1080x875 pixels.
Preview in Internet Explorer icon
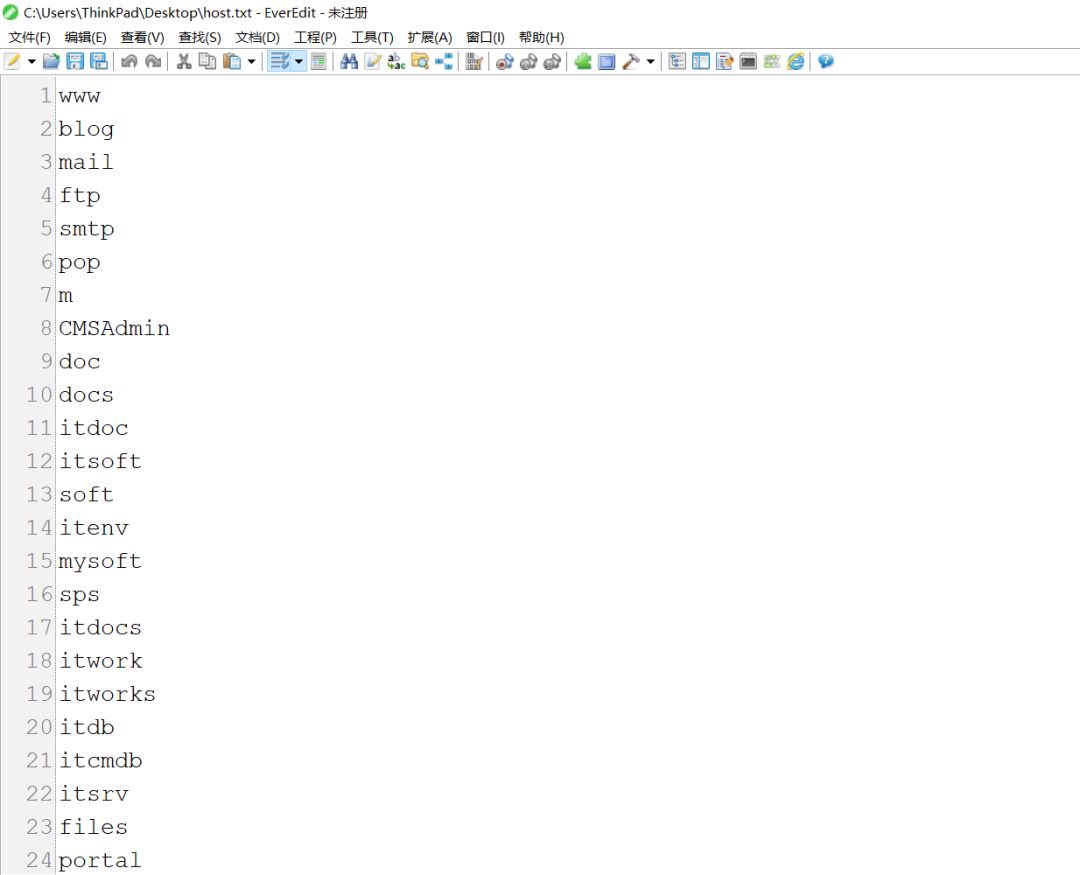click(796, 61)
